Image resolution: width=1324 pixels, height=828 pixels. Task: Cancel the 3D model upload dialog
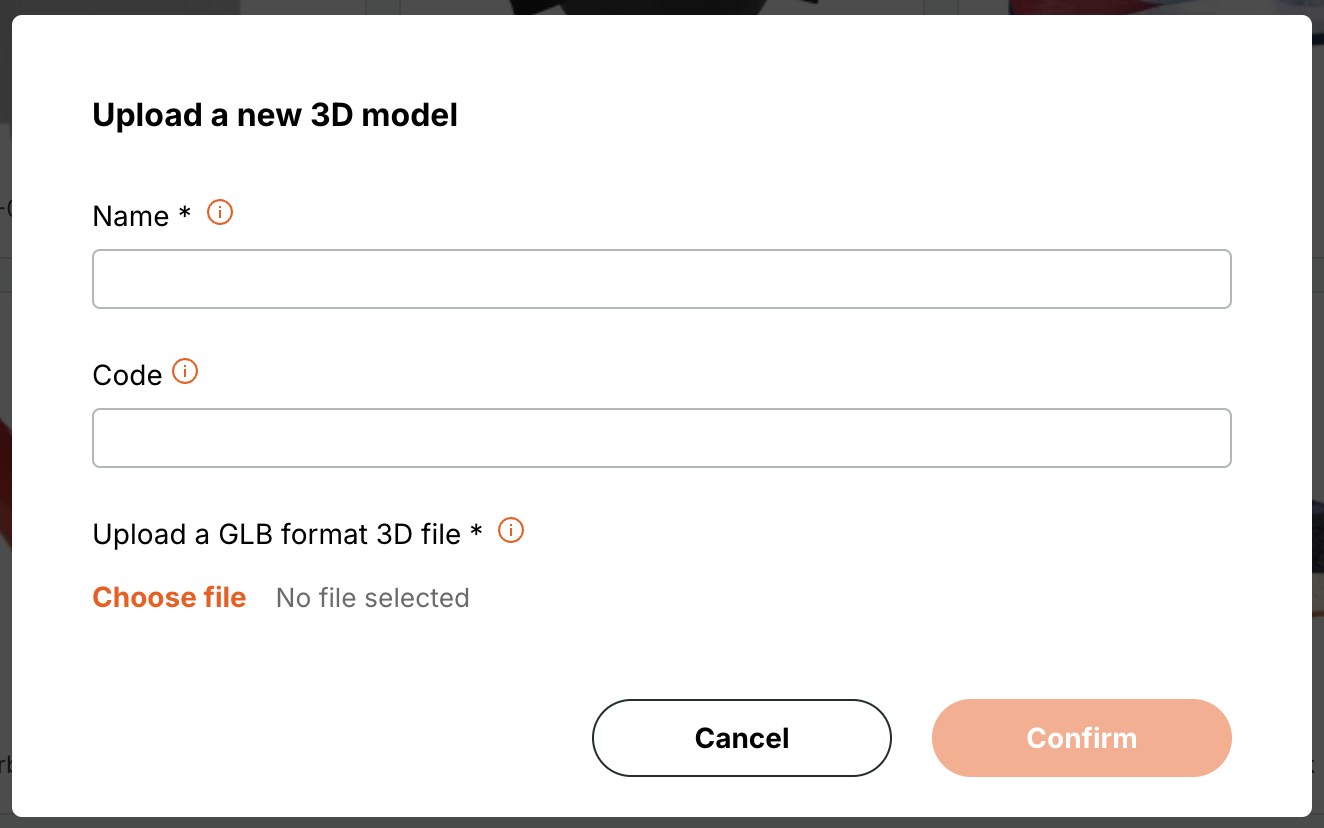click(741, 738)
